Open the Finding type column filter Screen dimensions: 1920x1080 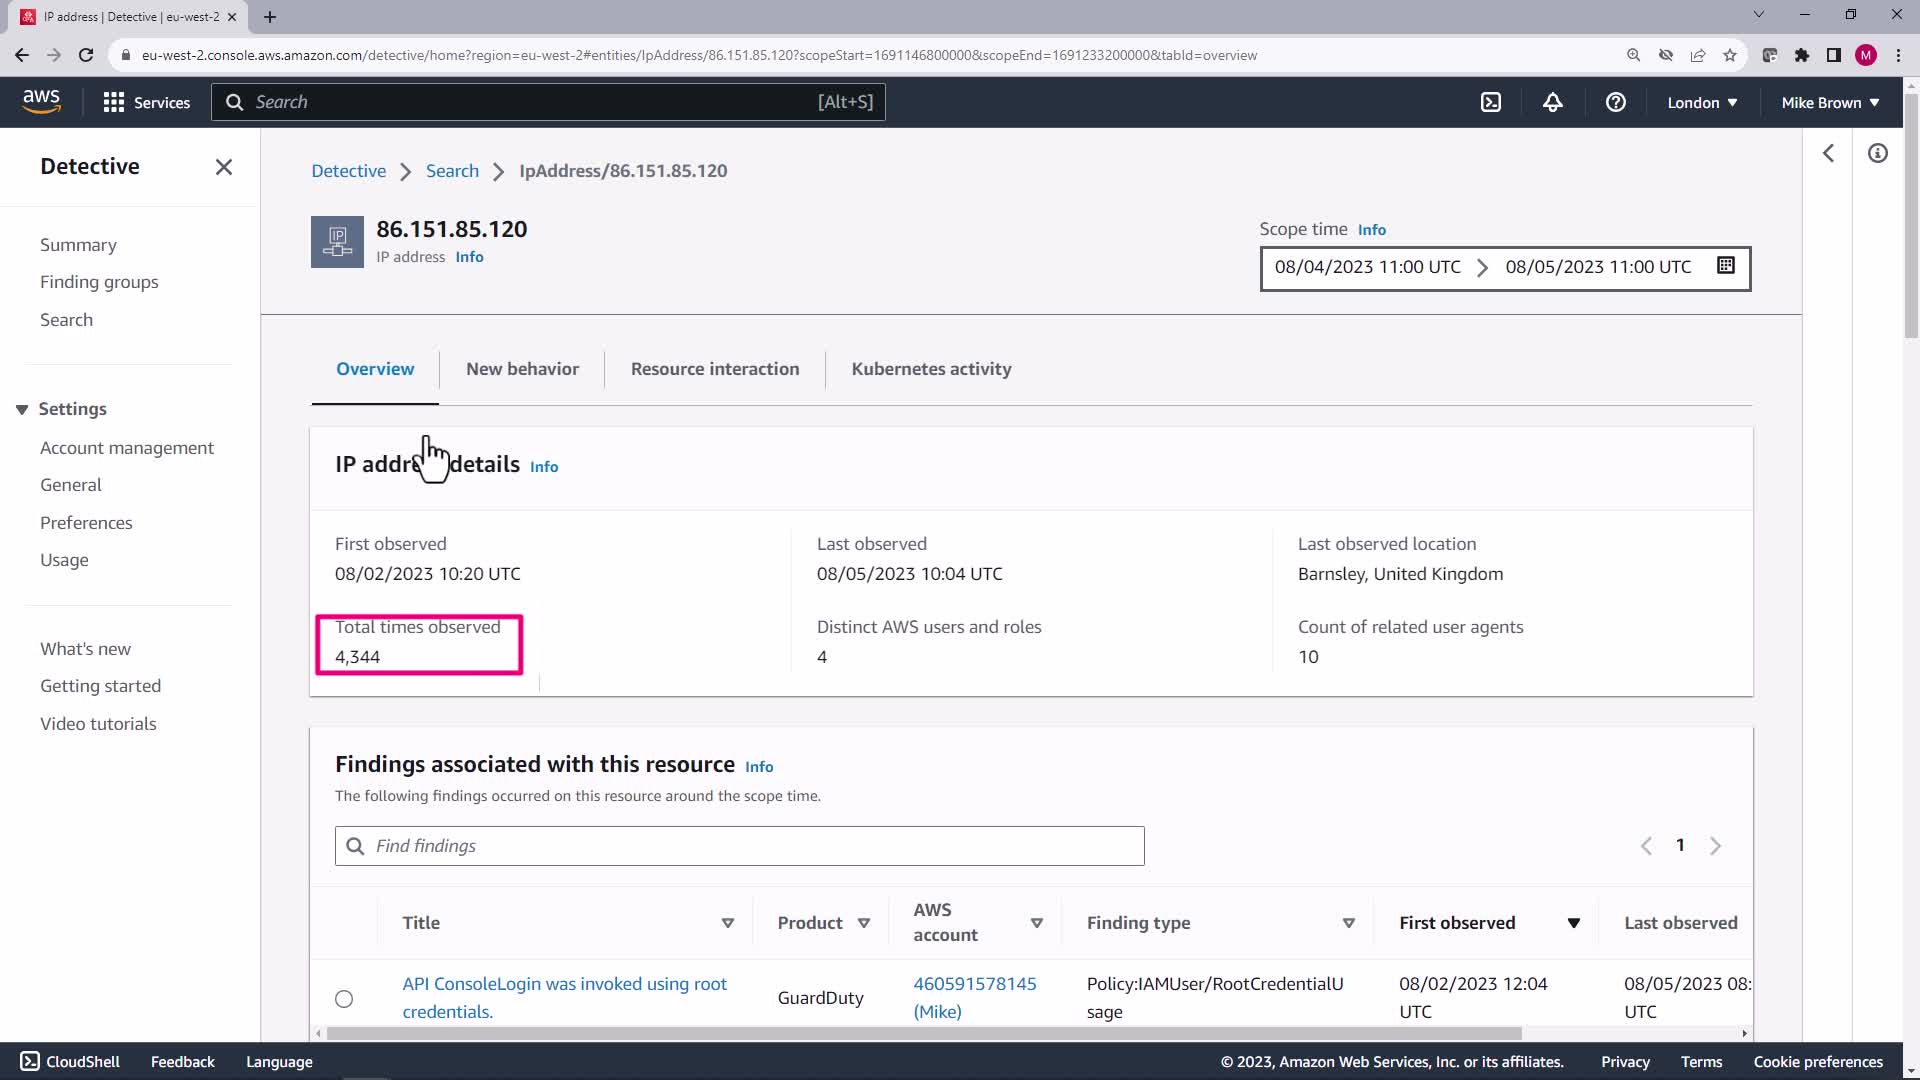1348,923
